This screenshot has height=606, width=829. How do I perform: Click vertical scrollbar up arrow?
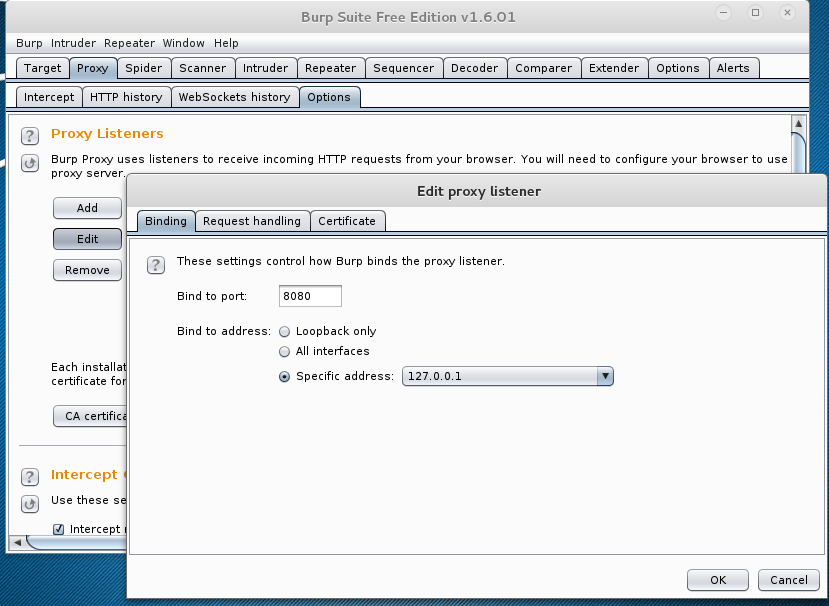(x=798, y=123)
